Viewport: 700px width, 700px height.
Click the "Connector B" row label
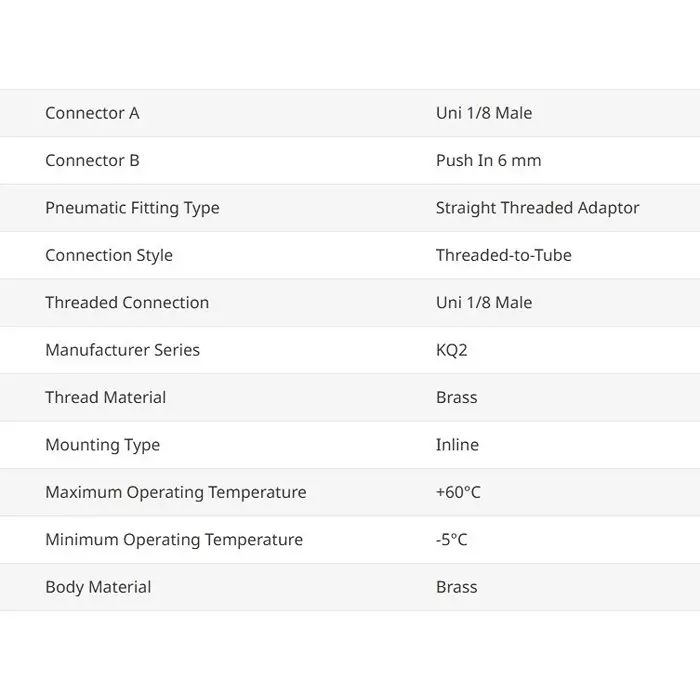click(x=92, y=160)
